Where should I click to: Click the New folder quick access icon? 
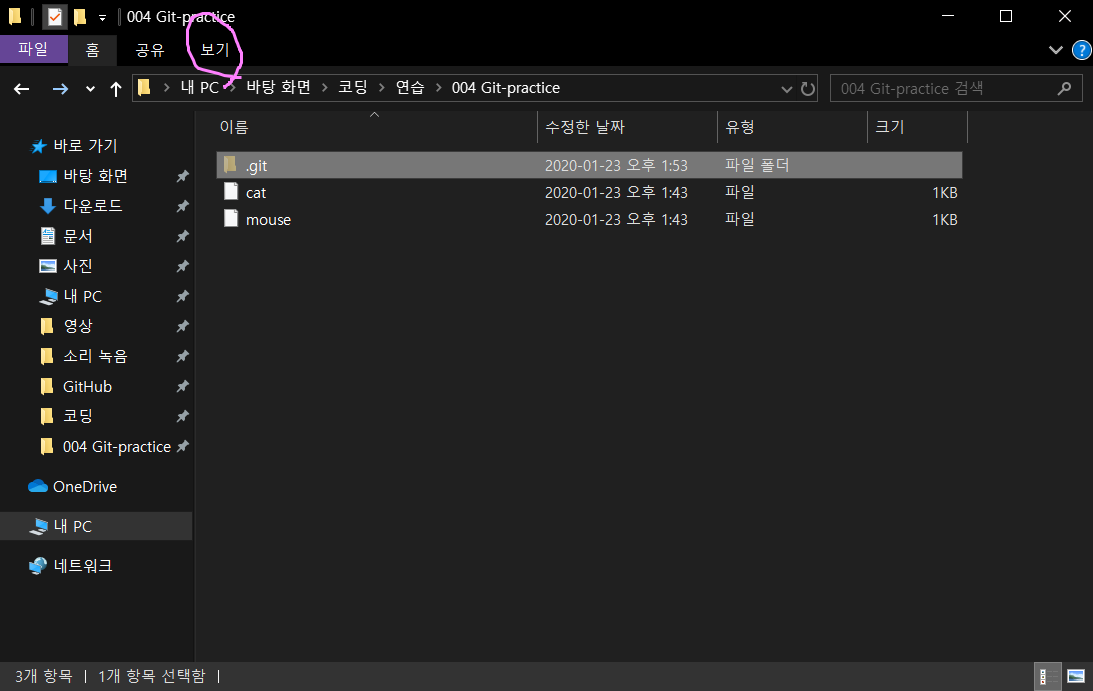(80, 16)
